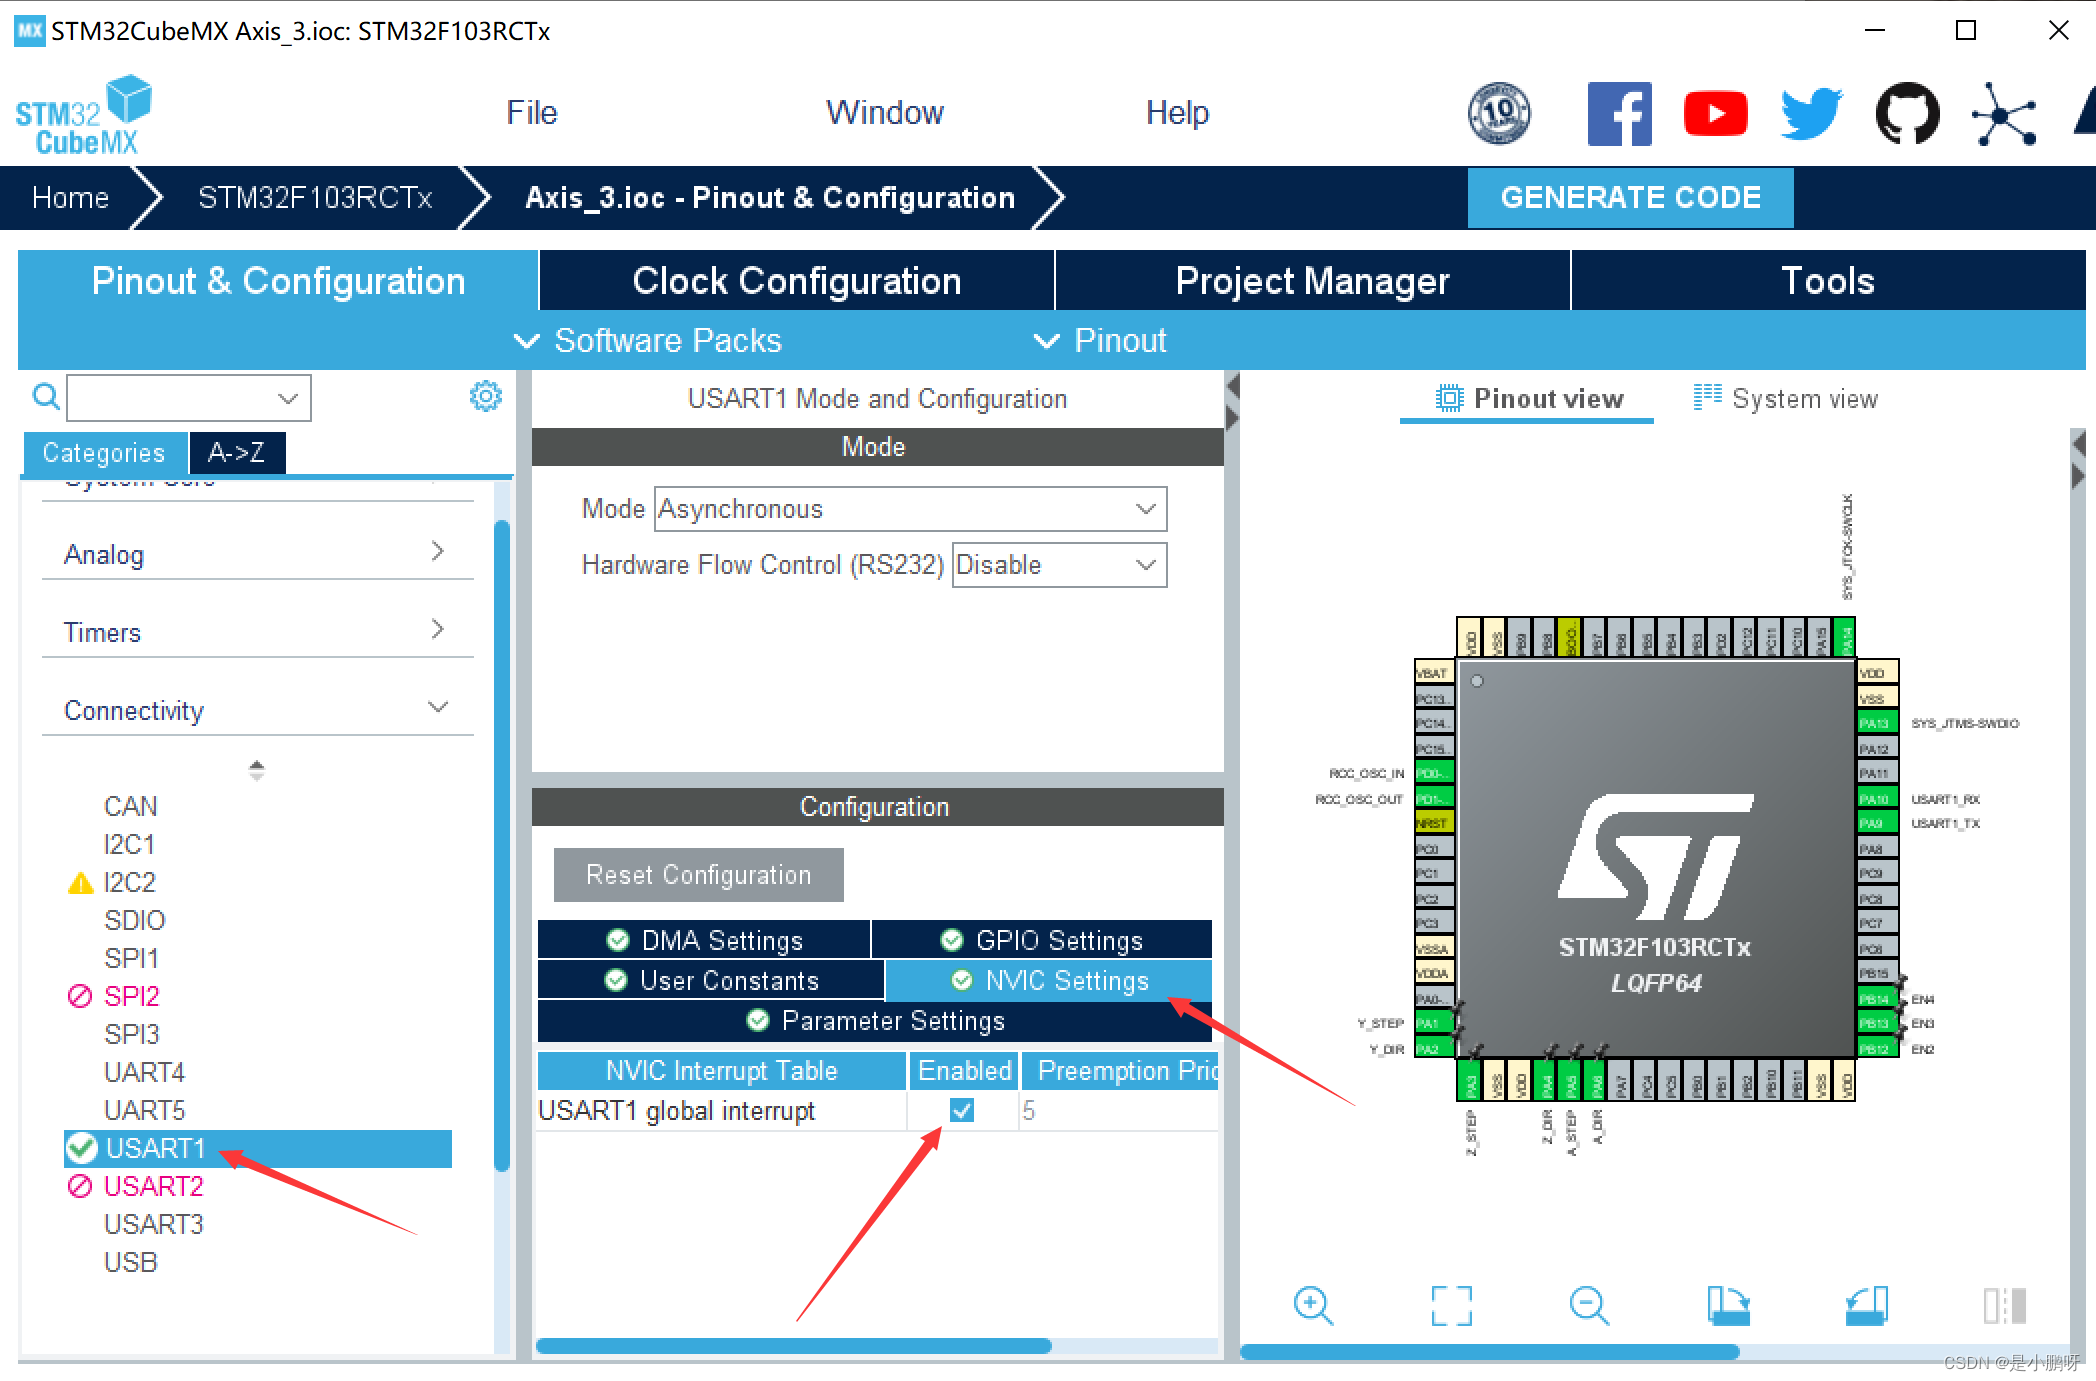The image size is (2096, 1381).
Task: Switch to Tools tab
Action: pos(1828,281)
